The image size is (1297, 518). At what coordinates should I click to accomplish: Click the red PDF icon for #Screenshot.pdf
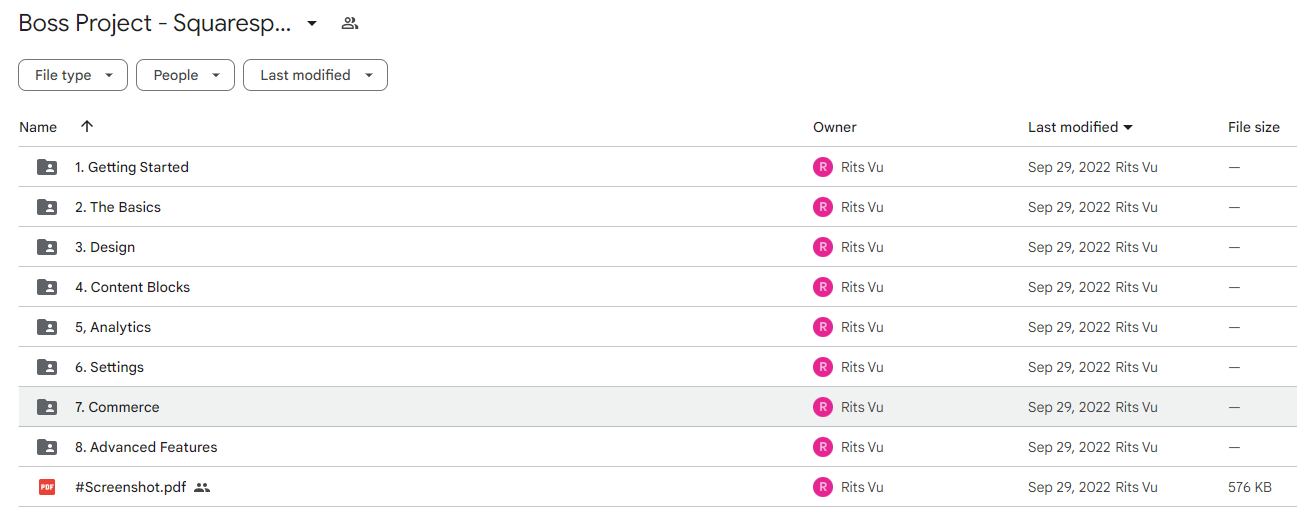(x=47, y=487)
